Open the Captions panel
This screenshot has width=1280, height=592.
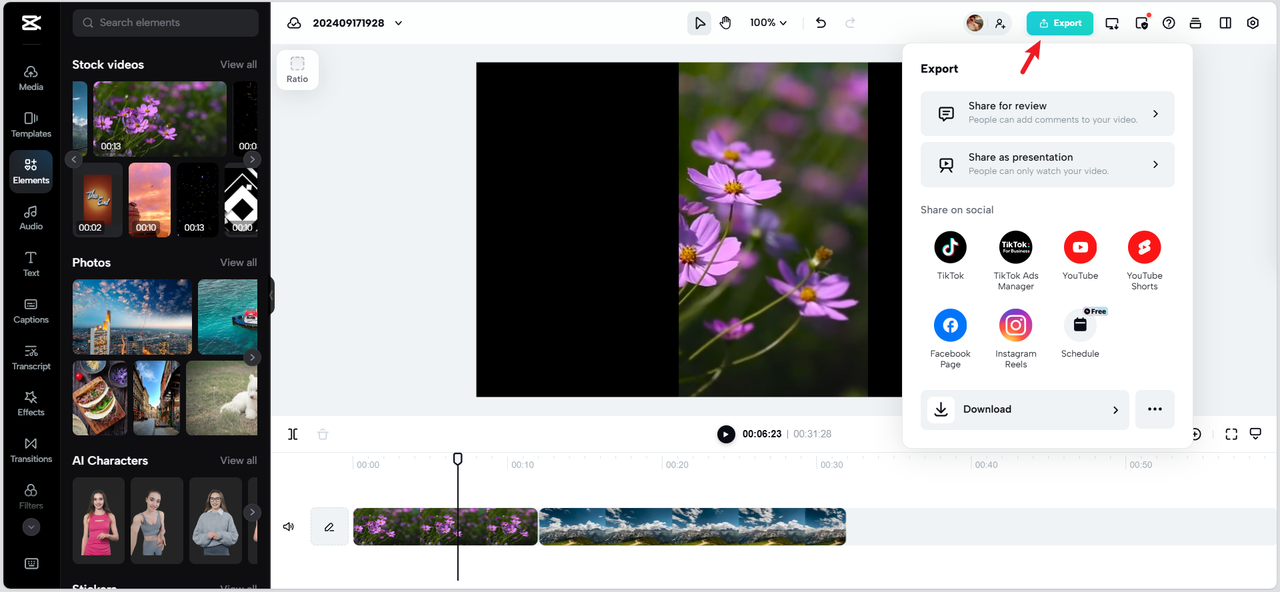tap(31, 310)
